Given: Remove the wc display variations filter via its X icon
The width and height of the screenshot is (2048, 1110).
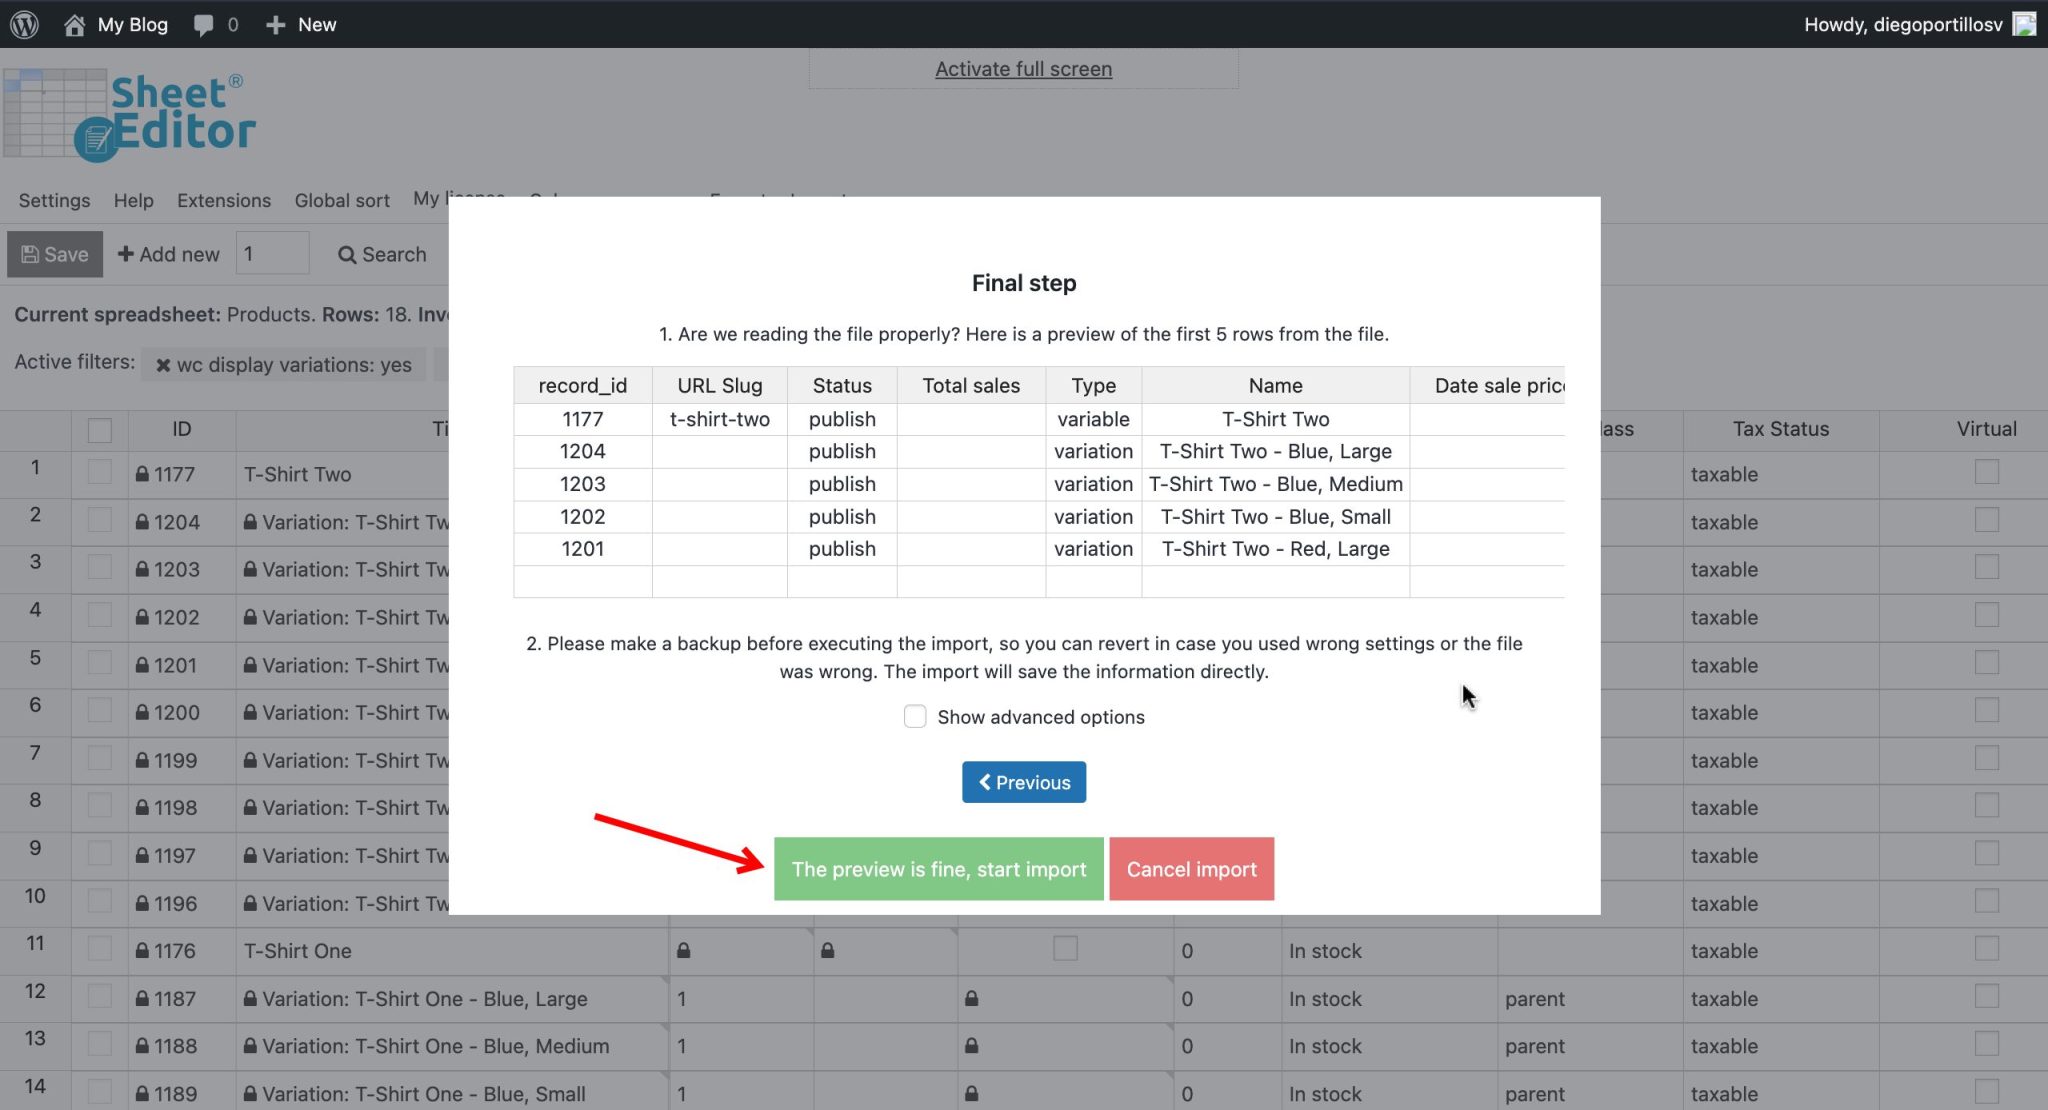Looking at the screenshot, I should (x=166, y=364).
